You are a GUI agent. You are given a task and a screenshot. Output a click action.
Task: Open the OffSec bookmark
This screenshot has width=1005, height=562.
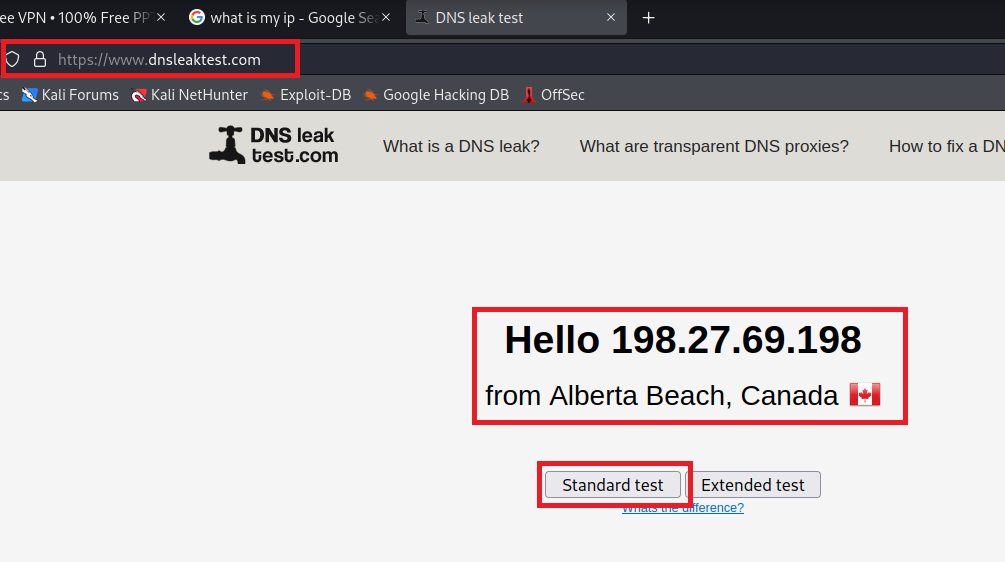coord(553,95)
